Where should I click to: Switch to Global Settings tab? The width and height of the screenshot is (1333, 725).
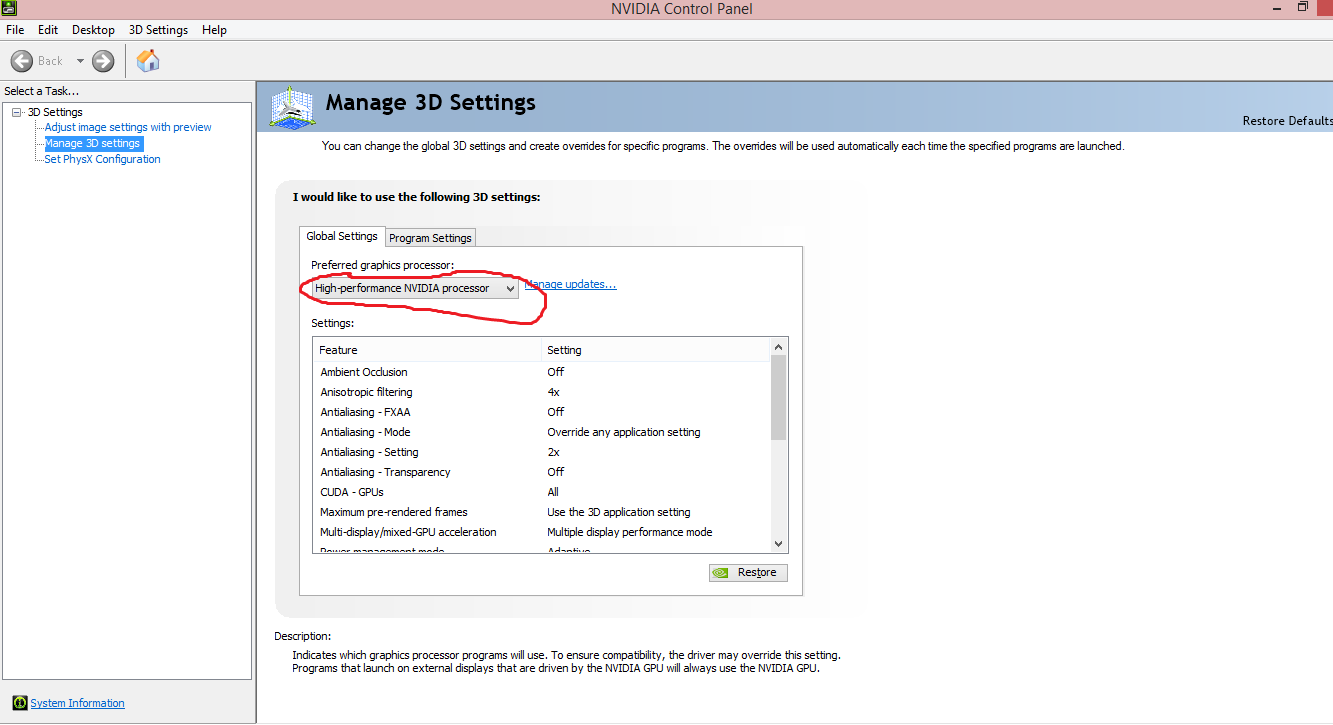coord(342,236)
